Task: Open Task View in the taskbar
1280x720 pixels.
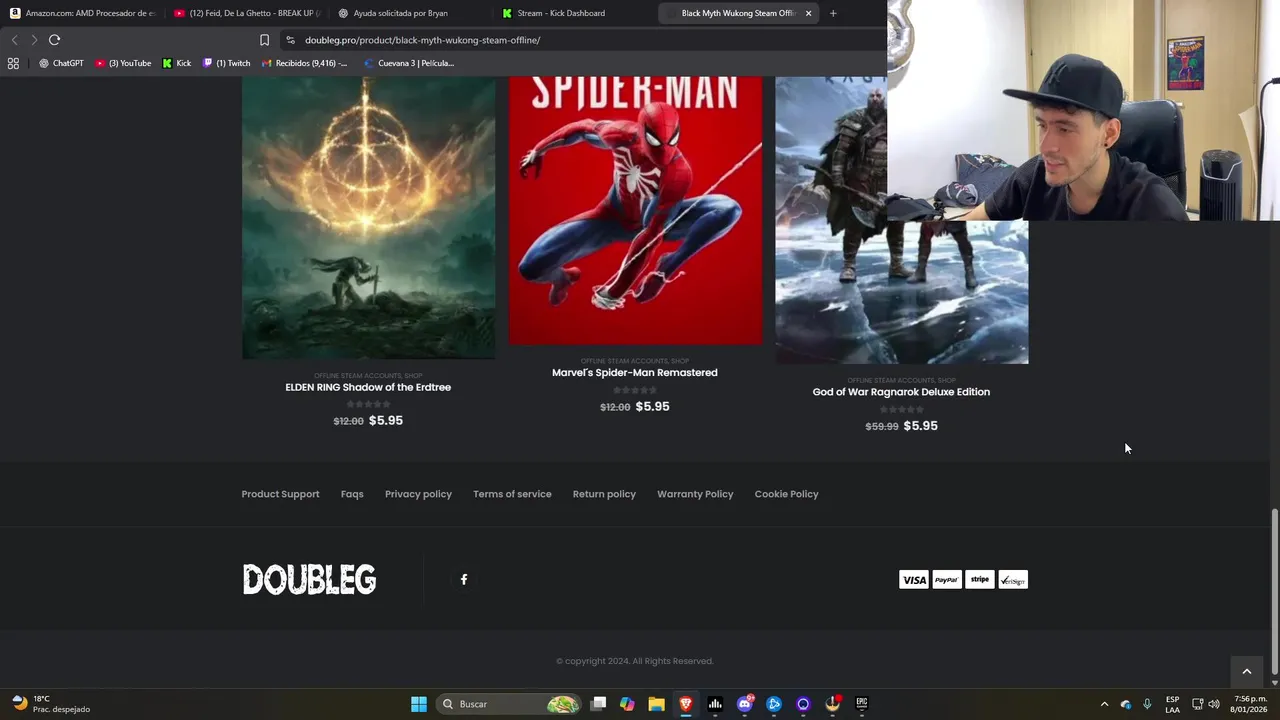Action: 598,704
